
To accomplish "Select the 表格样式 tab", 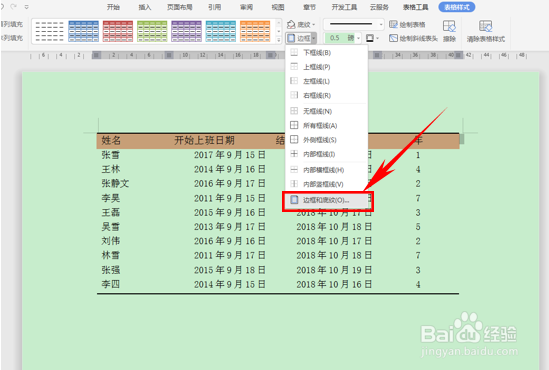I will (x=457, y=7).
